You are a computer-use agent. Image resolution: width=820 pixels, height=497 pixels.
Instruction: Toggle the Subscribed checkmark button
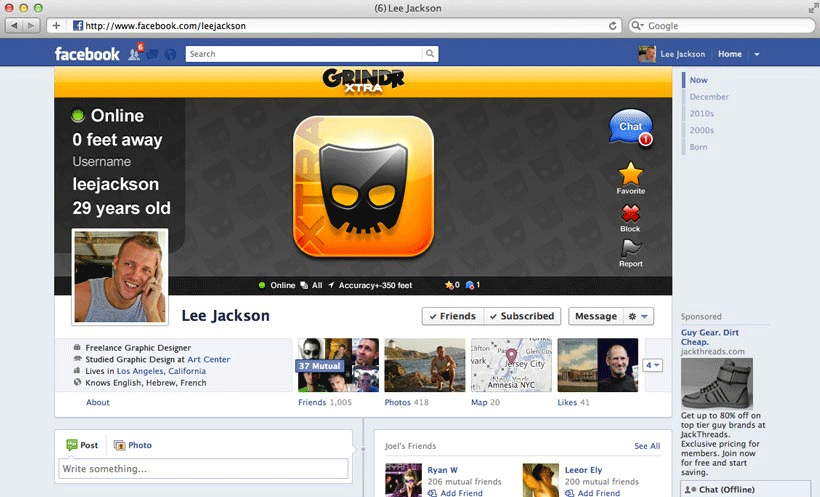point(522,316)
